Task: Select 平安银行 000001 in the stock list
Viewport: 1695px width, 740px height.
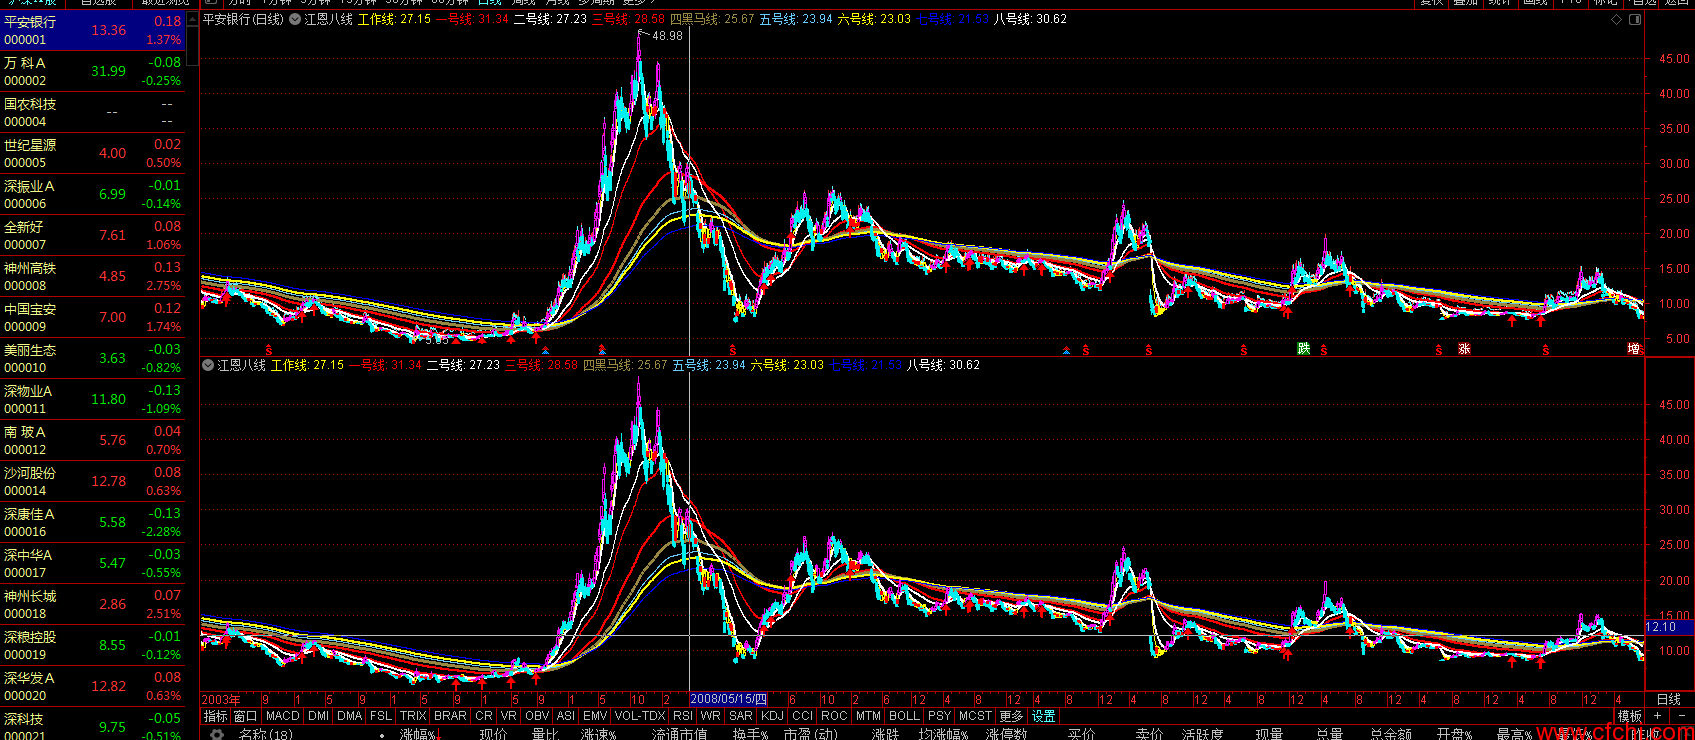Action: click(x=93, y=30)
